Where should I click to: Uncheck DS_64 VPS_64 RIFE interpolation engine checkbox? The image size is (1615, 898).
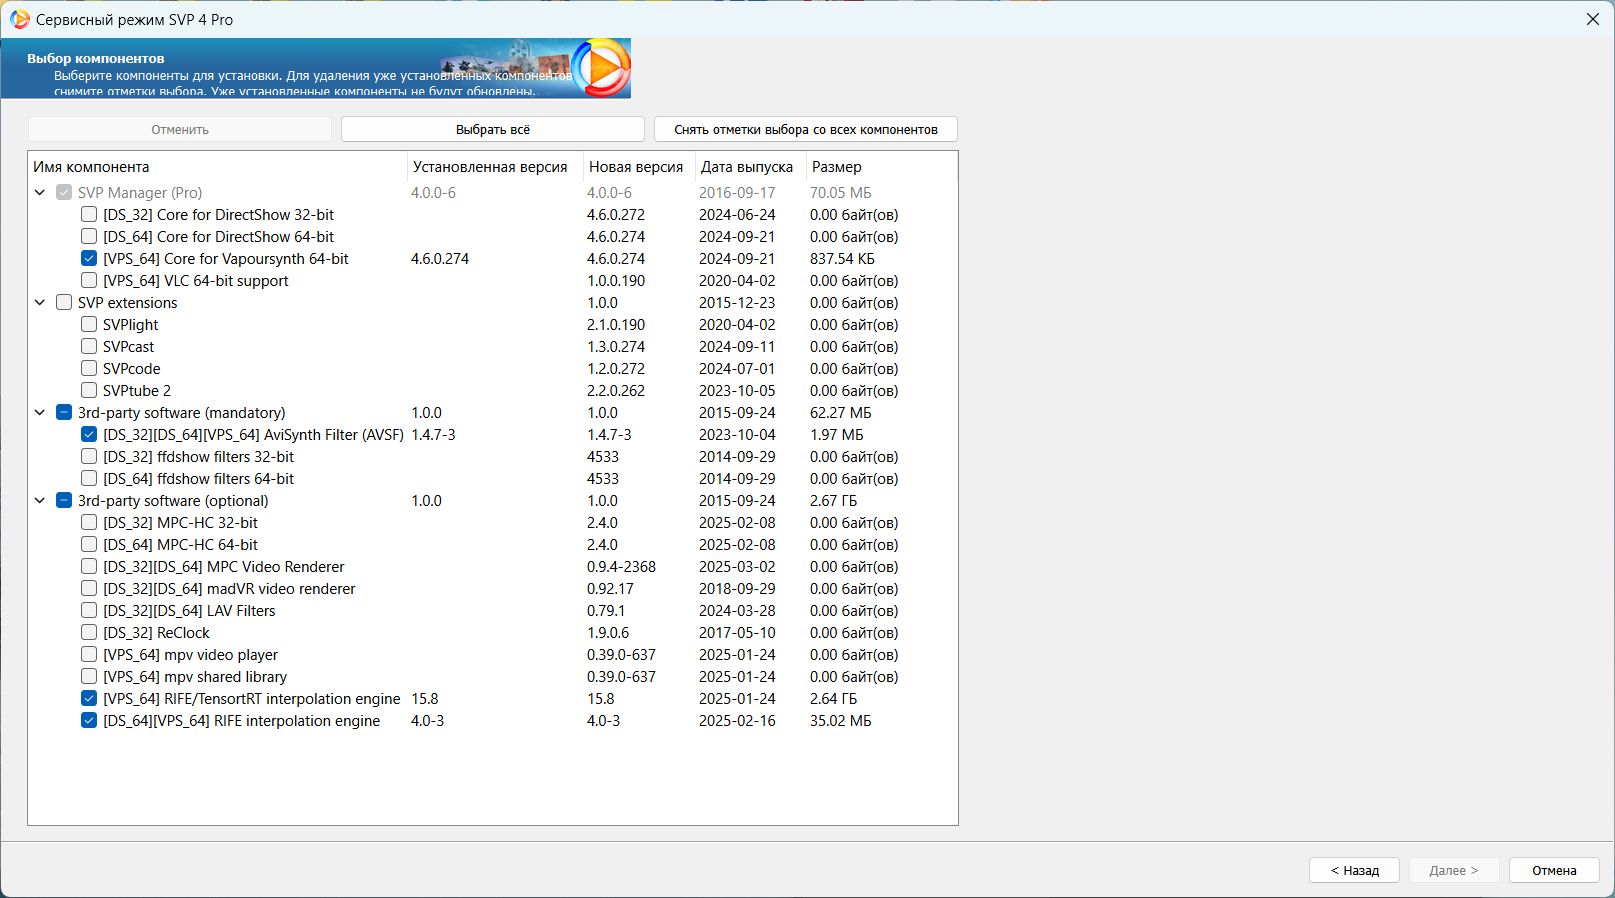89,720
